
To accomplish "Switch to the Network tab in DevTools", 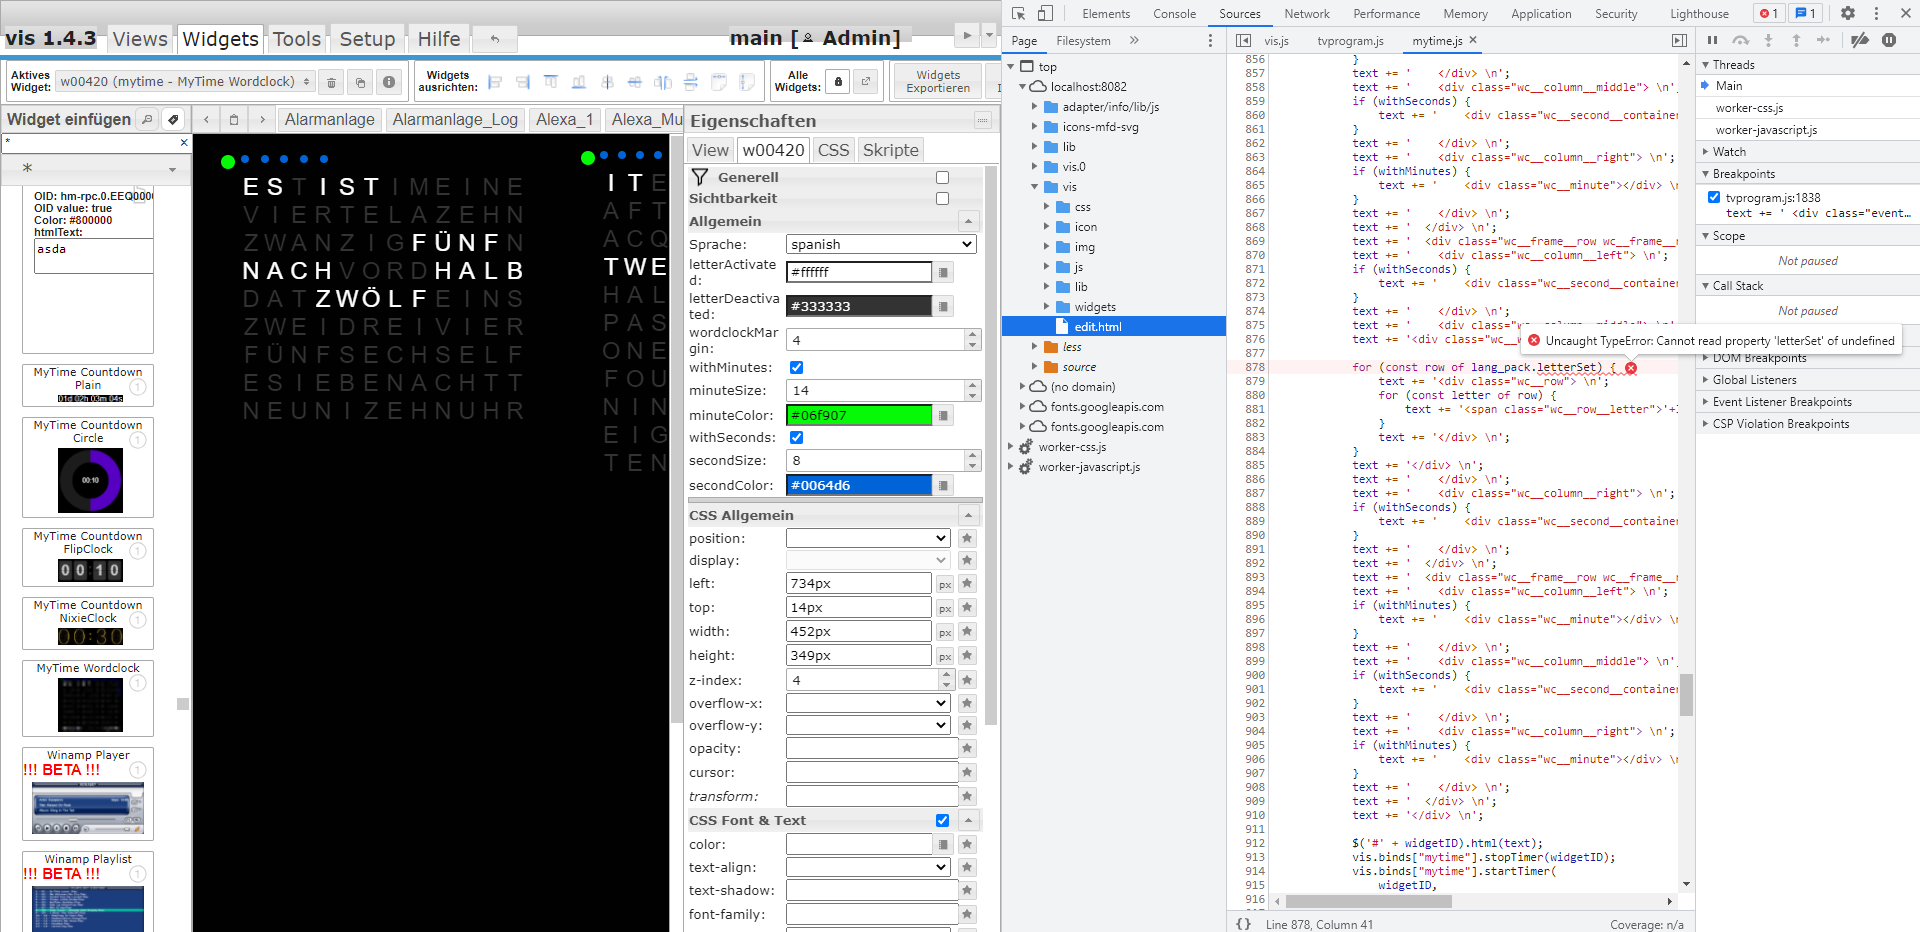I will [x=1306, y=13].
